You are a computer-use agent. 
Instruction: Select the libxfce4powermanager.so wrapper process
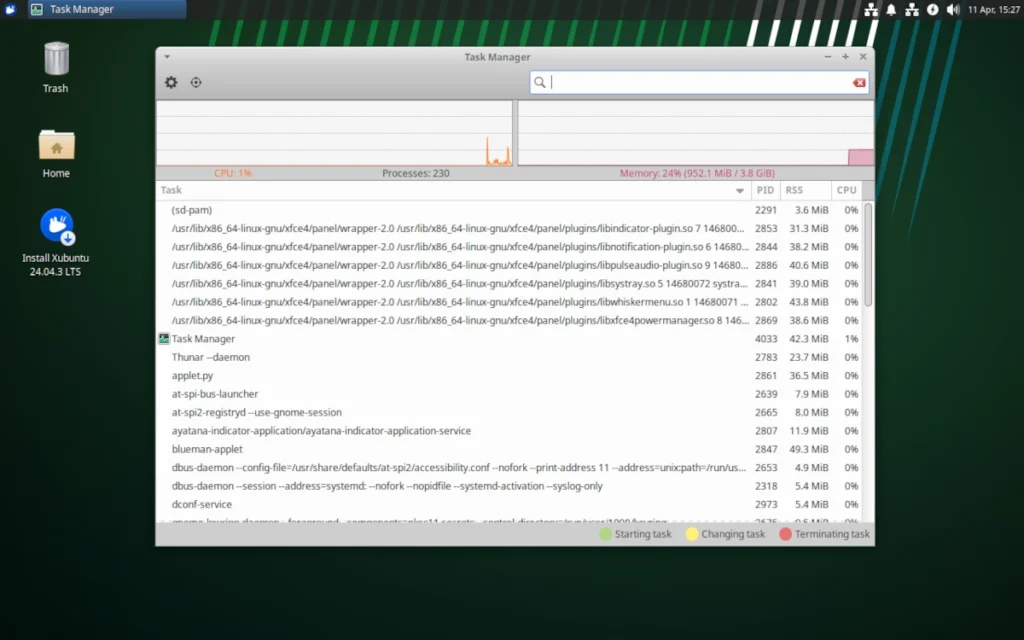tap(509, 321)
